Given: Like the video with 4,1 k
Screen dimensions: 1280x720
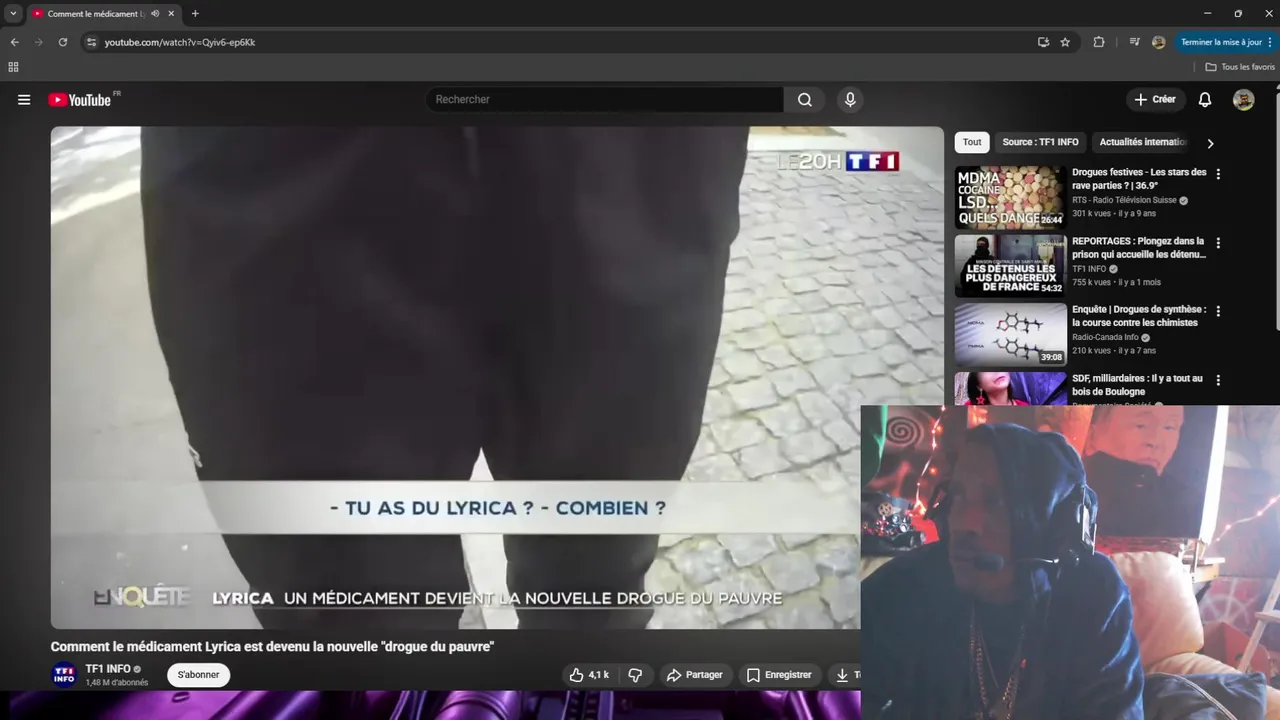Looking at the screenshot, I should pos(589,675).
